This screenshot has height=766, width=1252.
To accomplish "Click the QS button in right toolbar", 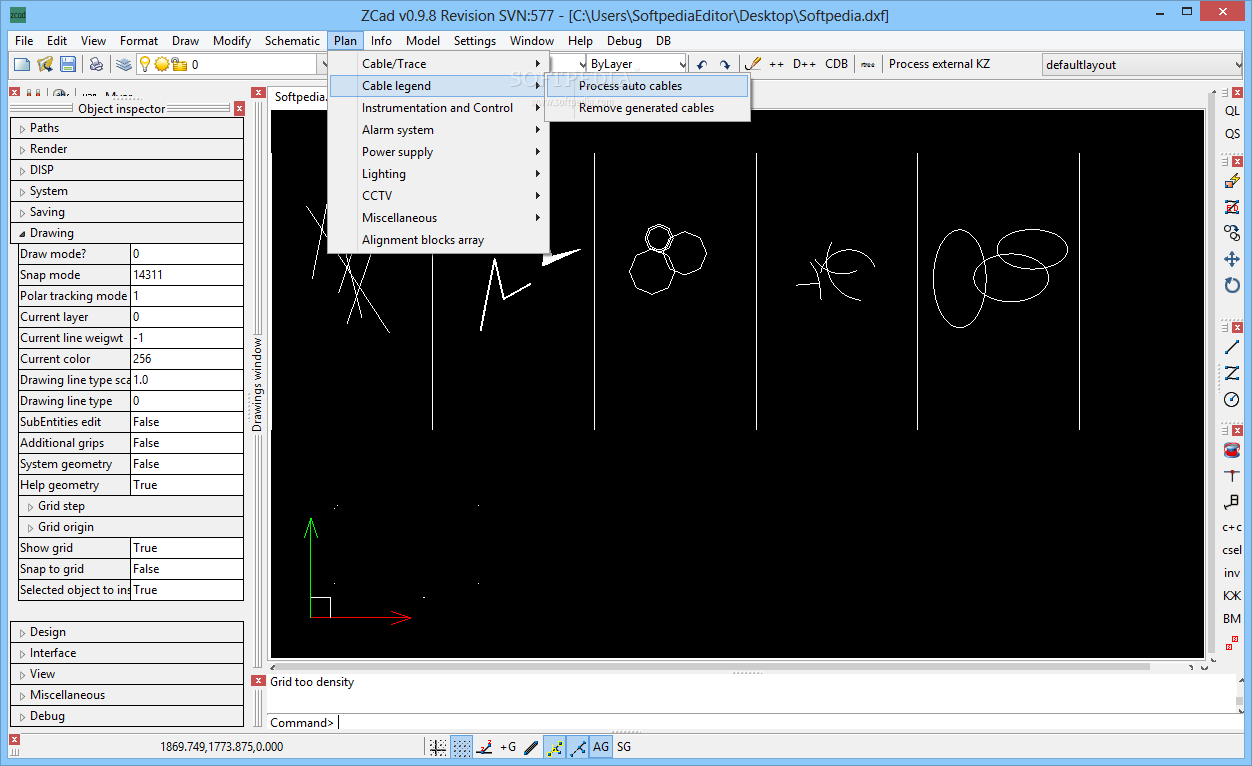I will (x=1232, y=134).
